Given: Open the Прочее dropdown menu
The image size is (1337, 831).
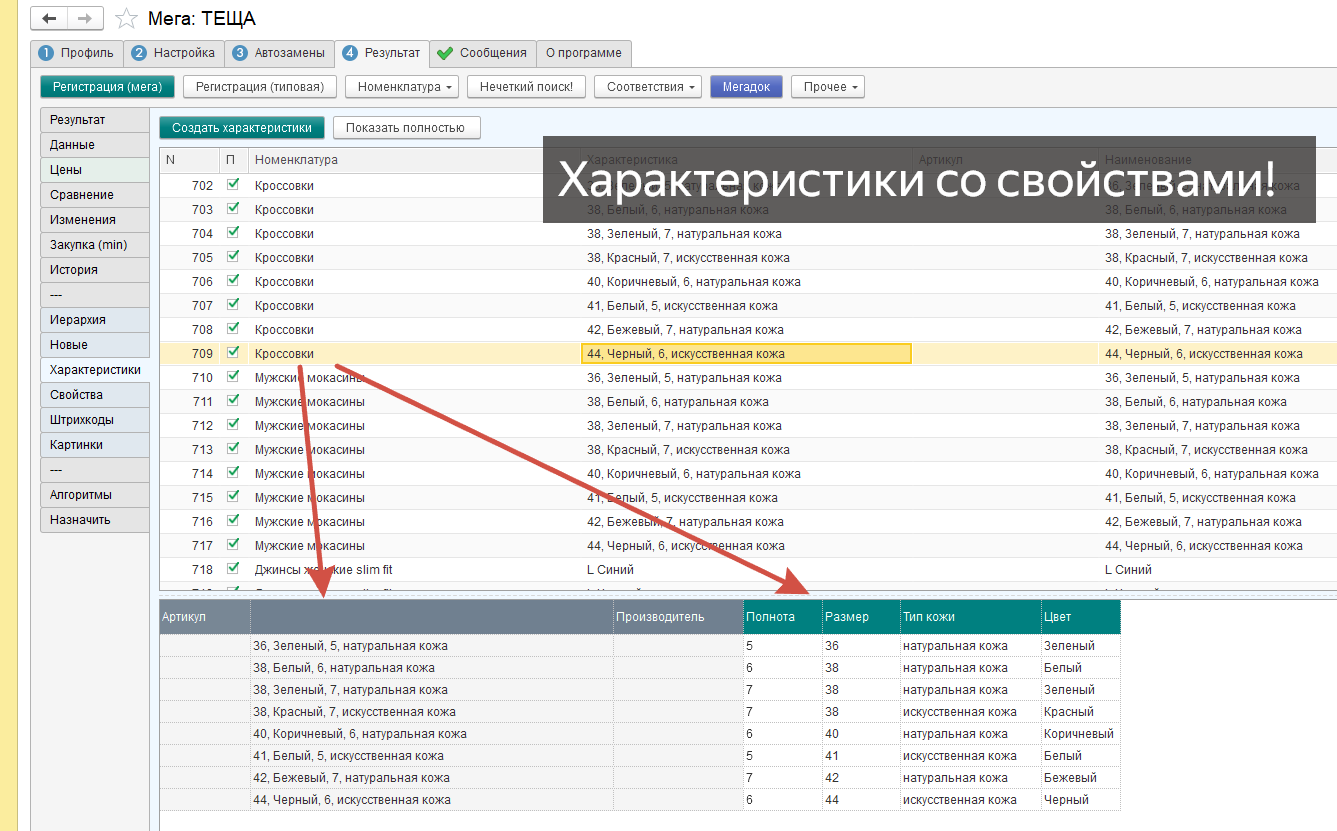Looking at the screenshot, I should pyautogui.click(x=828, y=87).
